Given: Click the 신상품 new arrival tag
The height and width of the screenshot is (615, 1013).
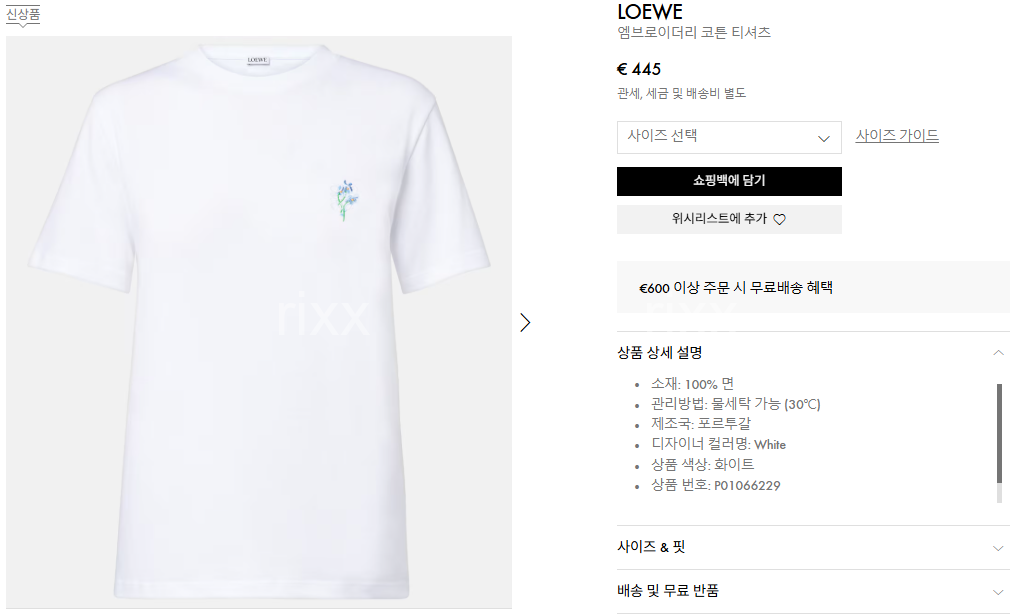Looking at the screenshot, I should click(x=23, y=14).
